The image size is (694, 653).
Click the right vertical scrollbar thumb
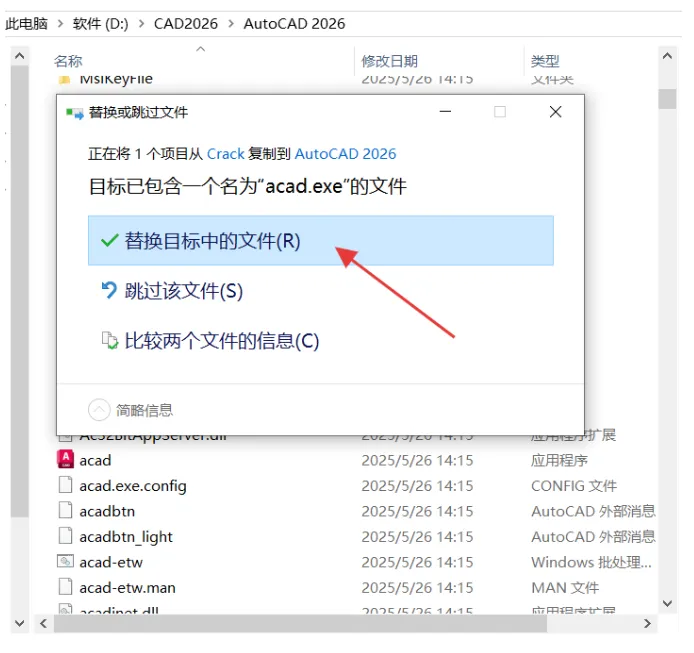click(667, 99)
